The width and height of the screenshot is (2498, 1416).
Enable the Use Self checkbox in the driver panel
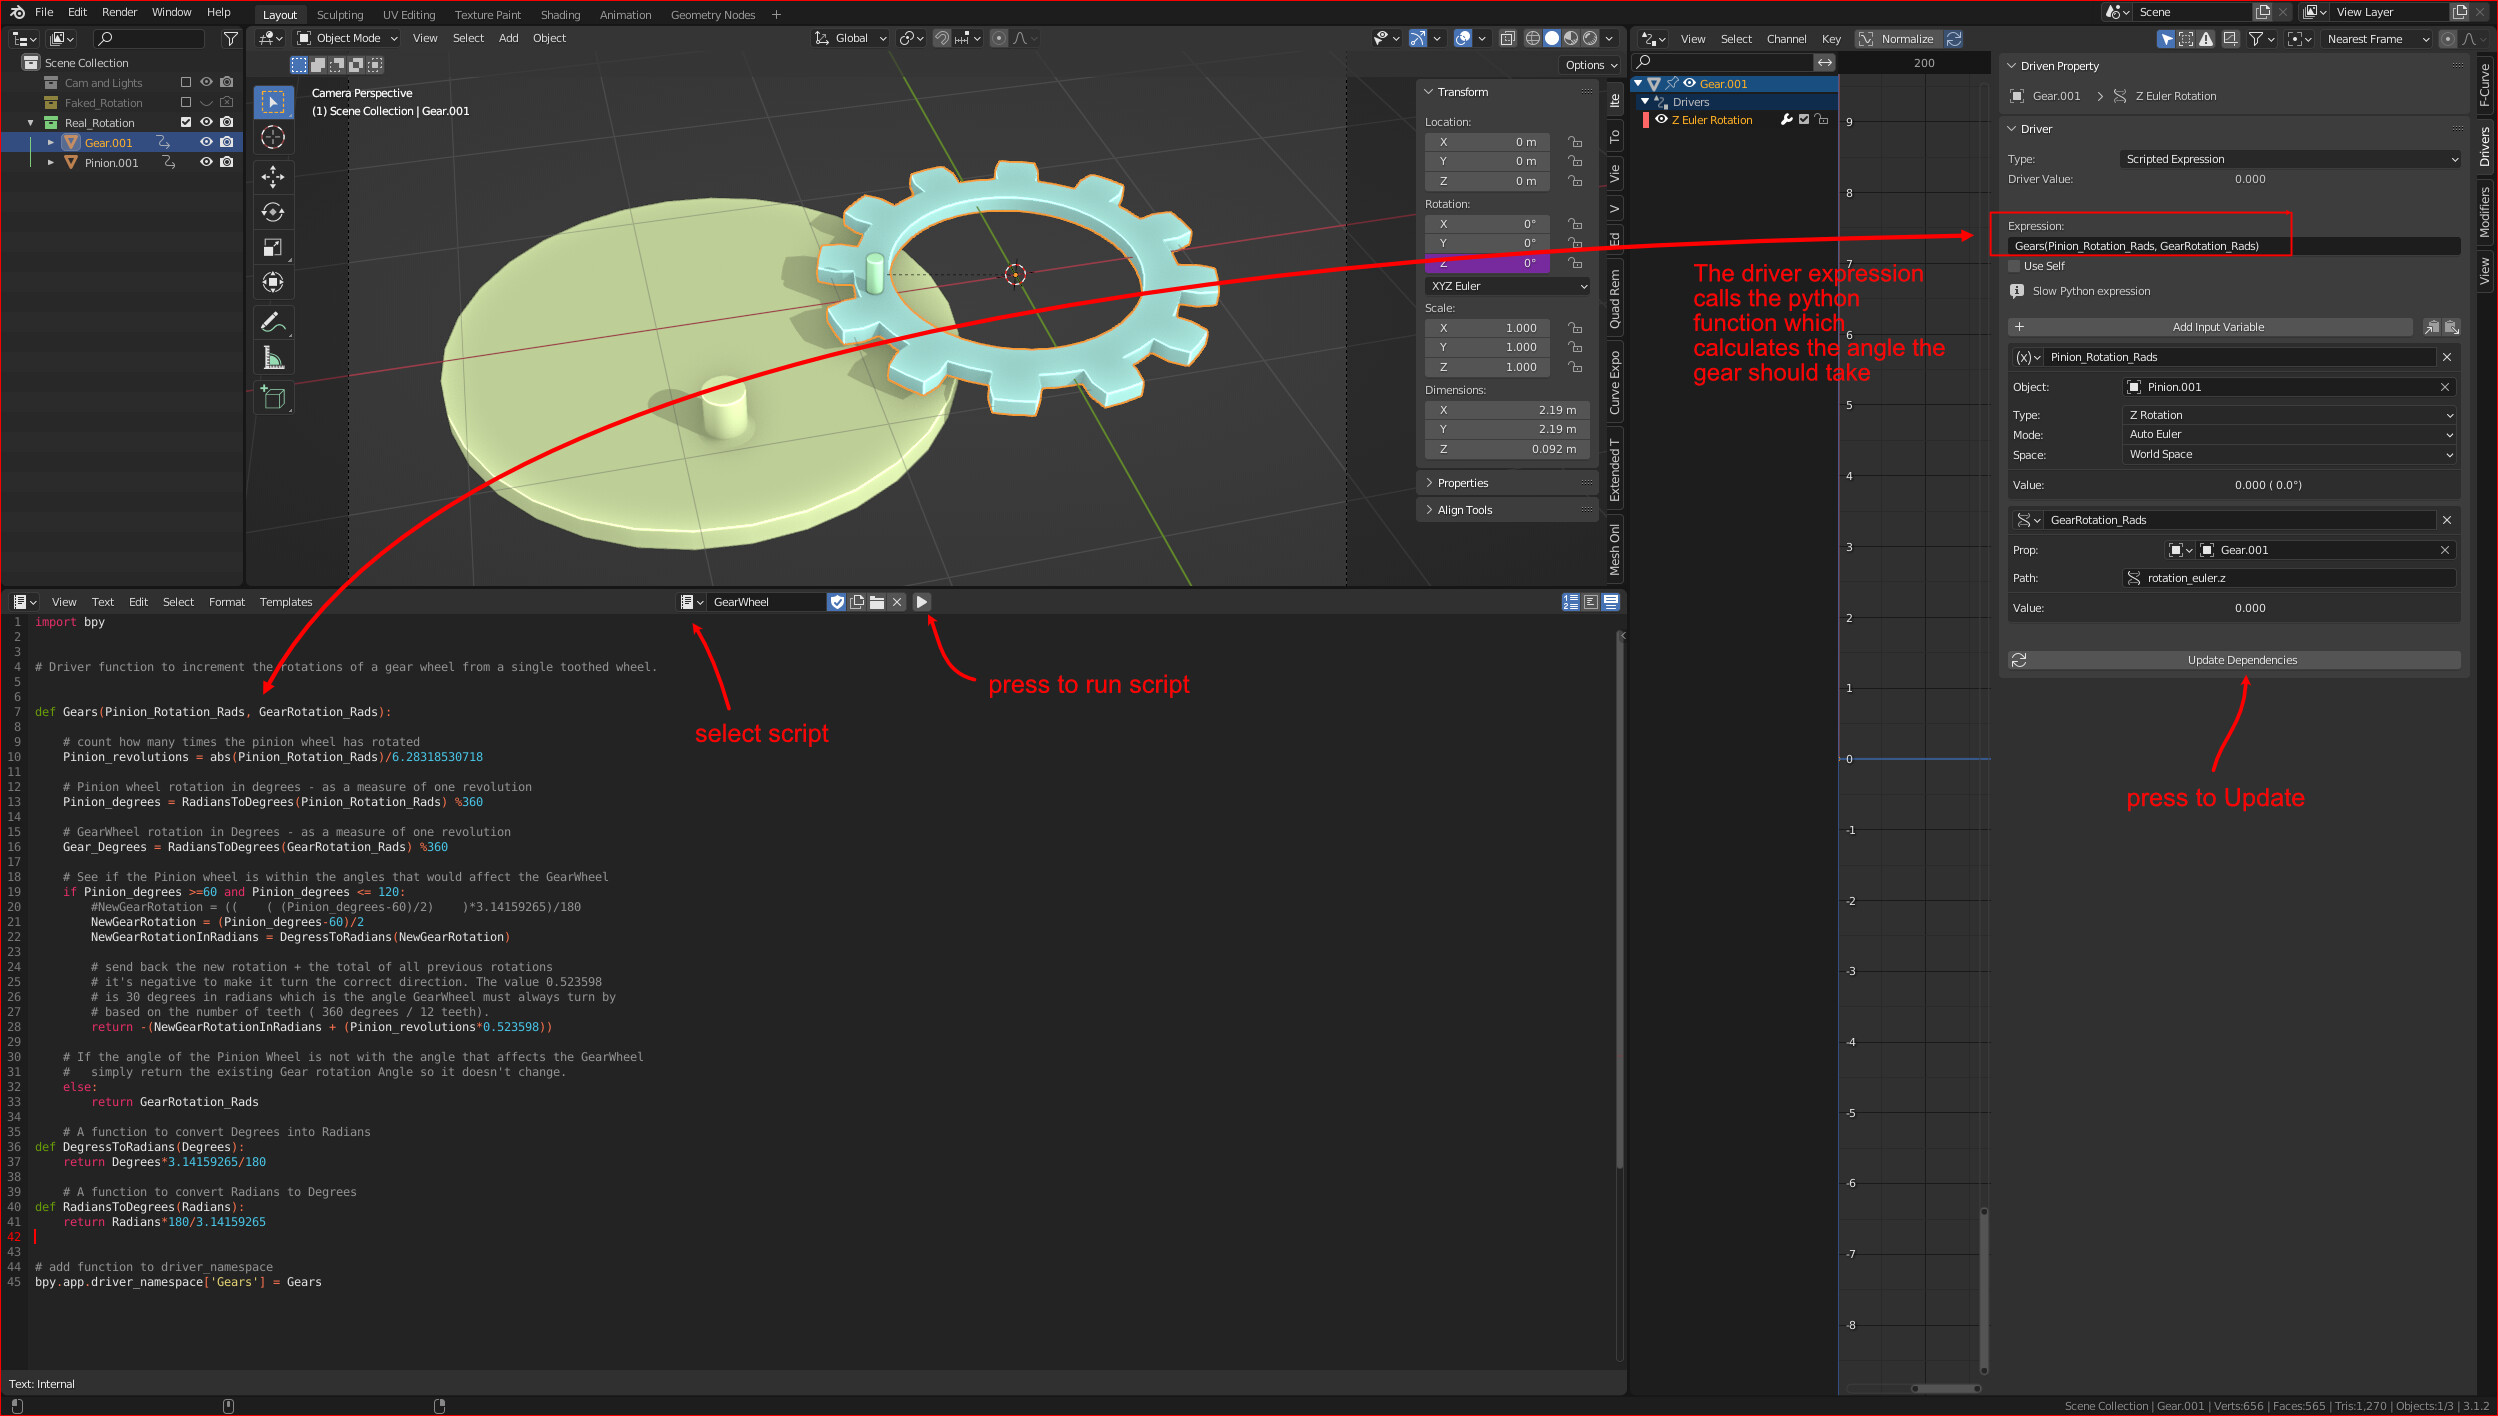[x=2014, y=266]
